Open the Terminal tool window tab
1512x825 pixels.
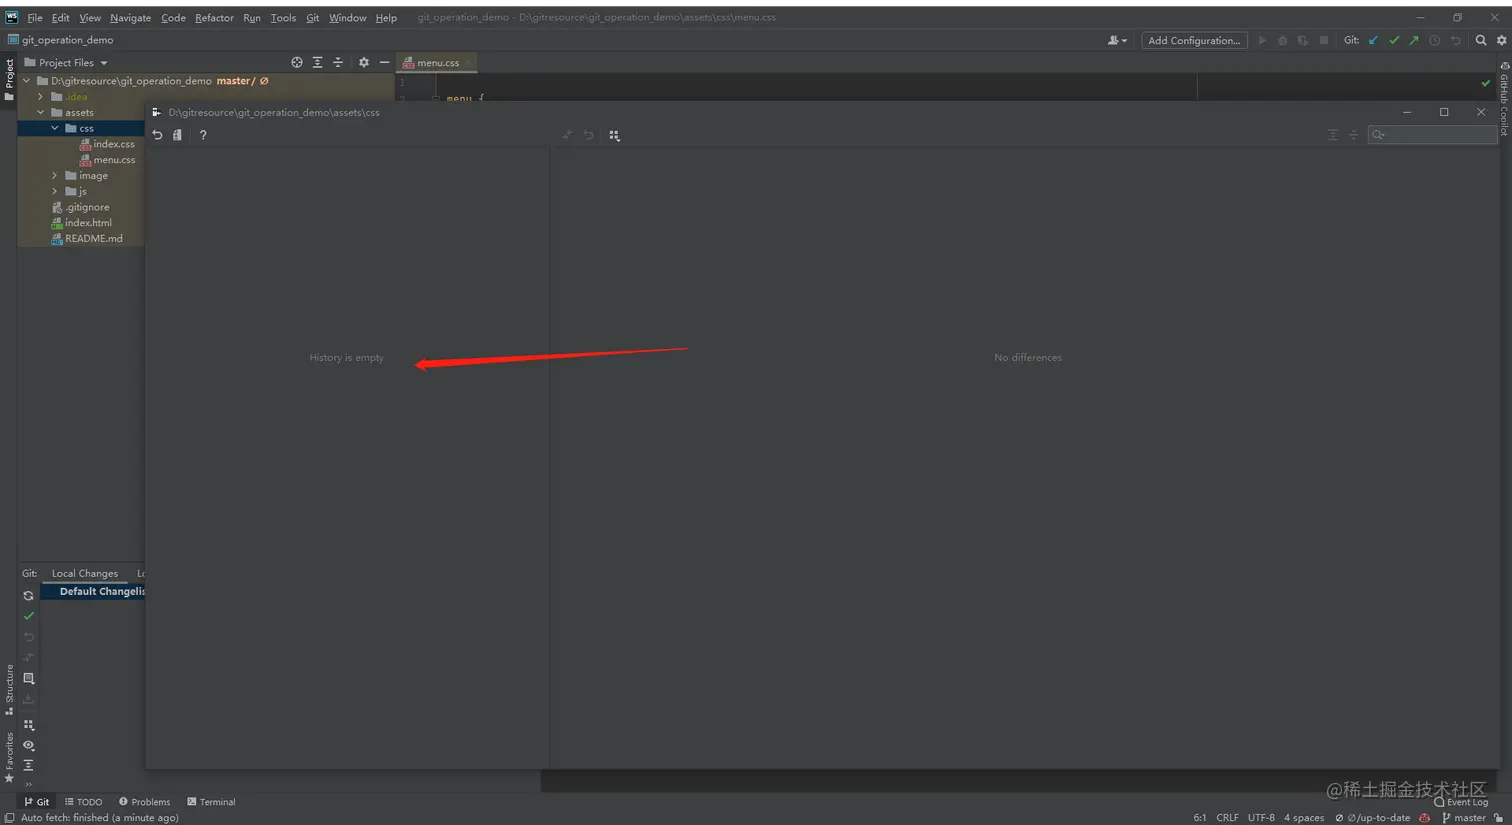point(211,802)
